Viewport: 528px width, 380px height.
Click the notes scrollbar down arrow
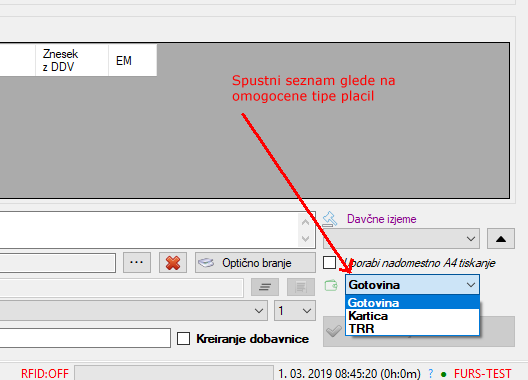pos(305,239)
